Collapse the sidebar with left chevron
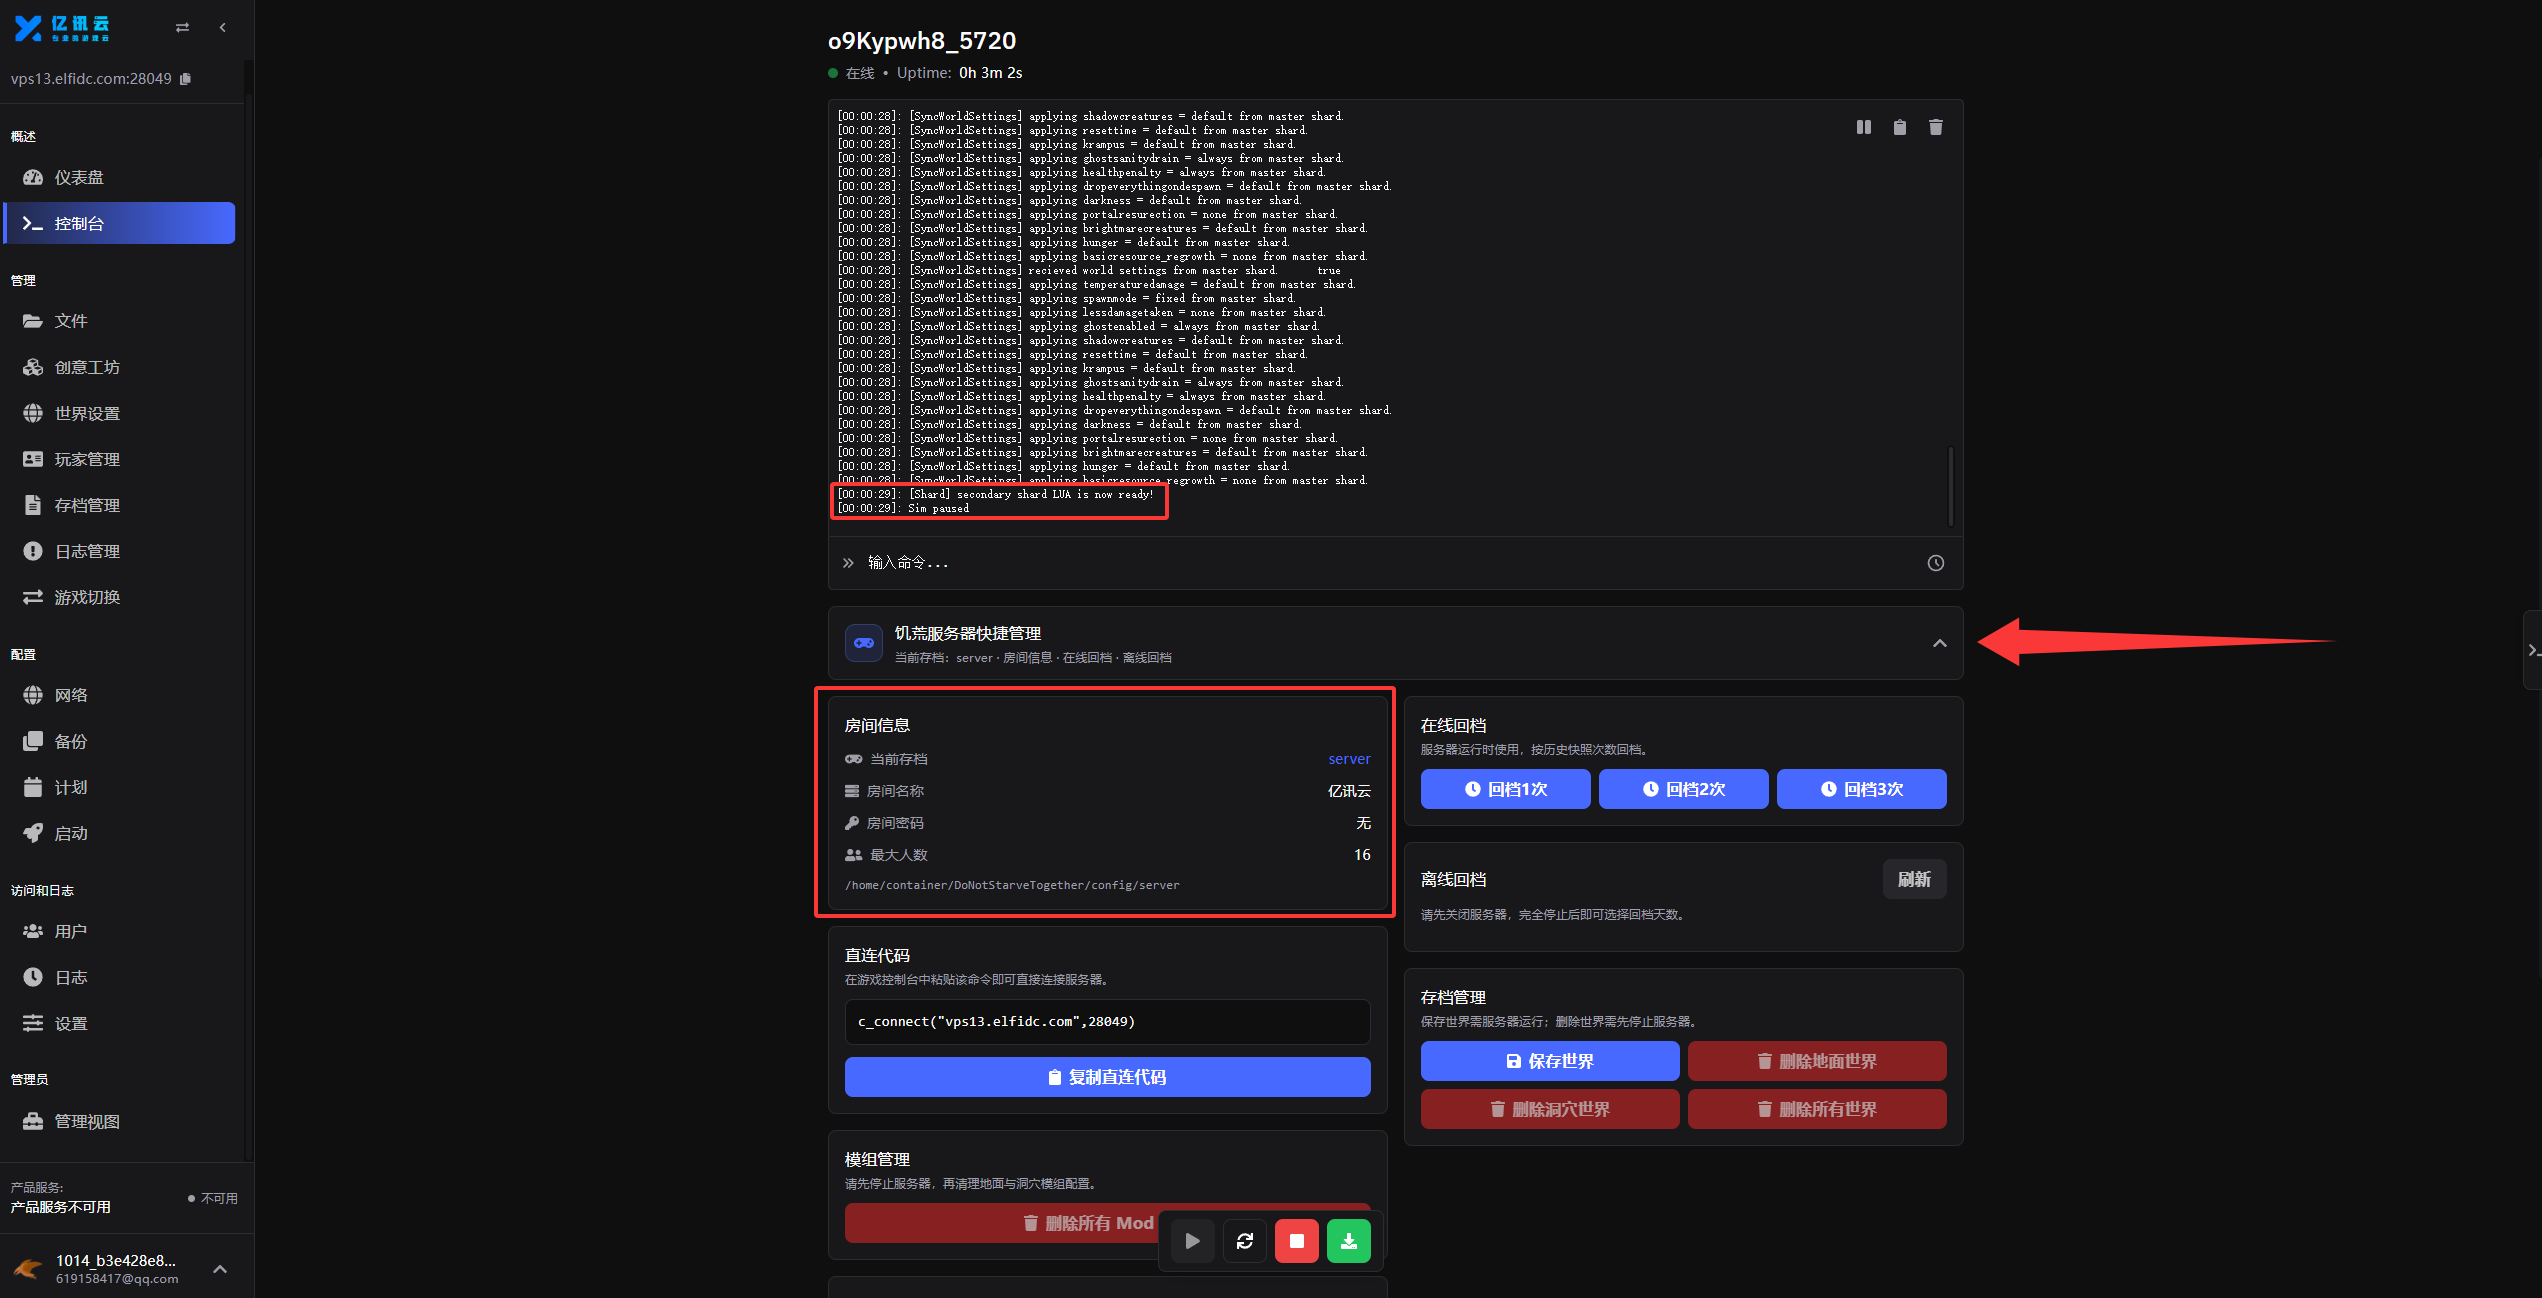Viewport: 2542px width, 1298px height. click(222, 28)
